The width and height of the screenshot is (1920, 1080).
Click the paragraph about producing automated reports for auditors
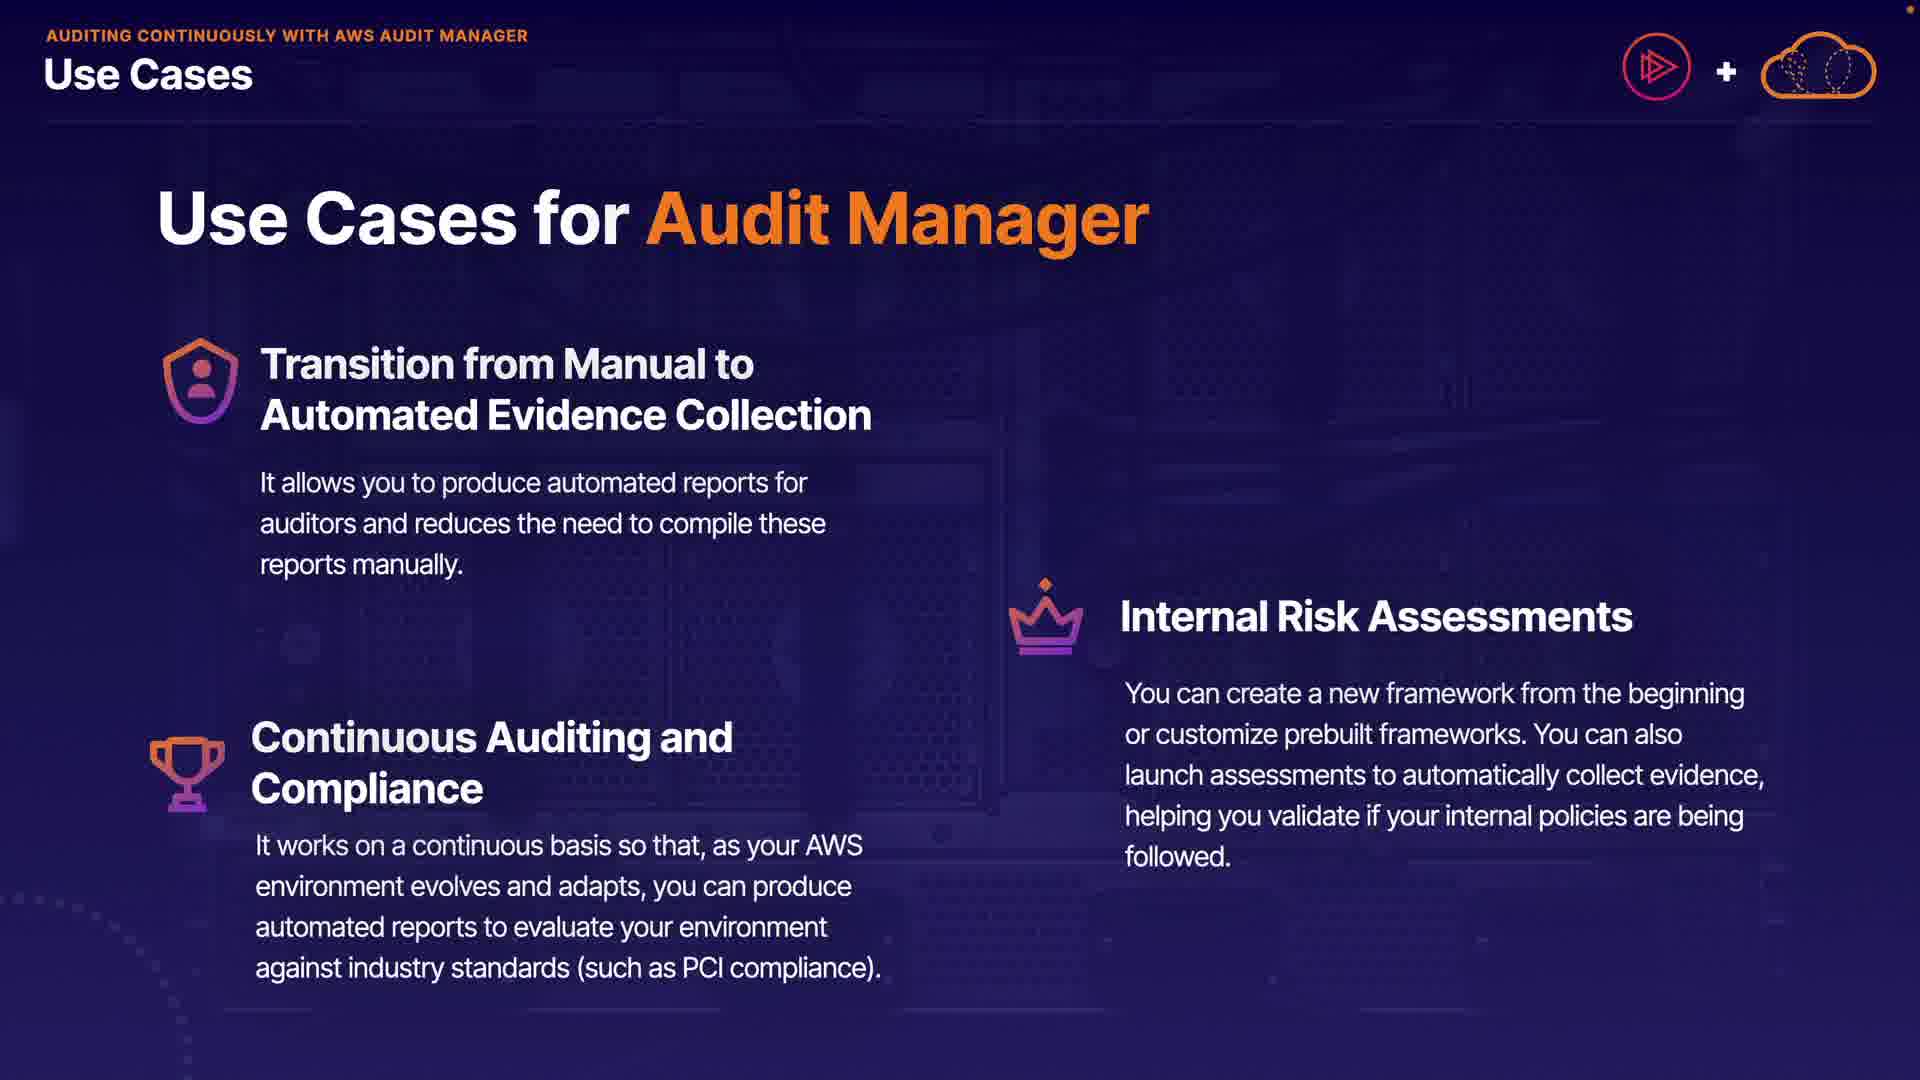(542, 523)
